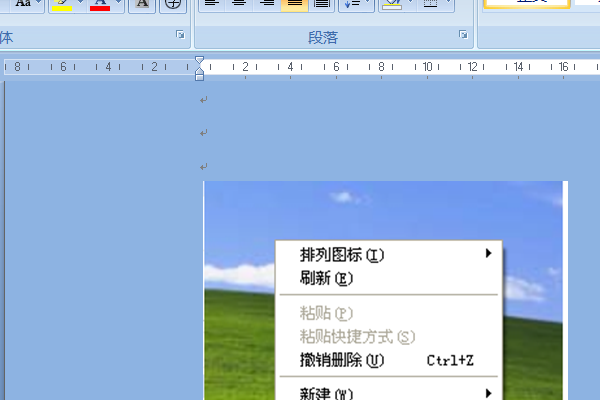Screen dimensions: 600x400
Task: Select the embedded desktop screenshot picture
Action: coord(385,291)
